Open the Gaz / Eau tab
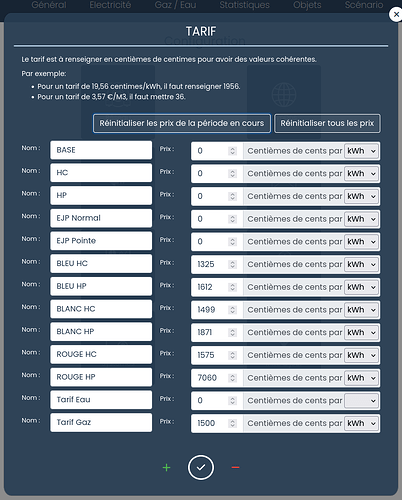402x500 pixels. 175,5
